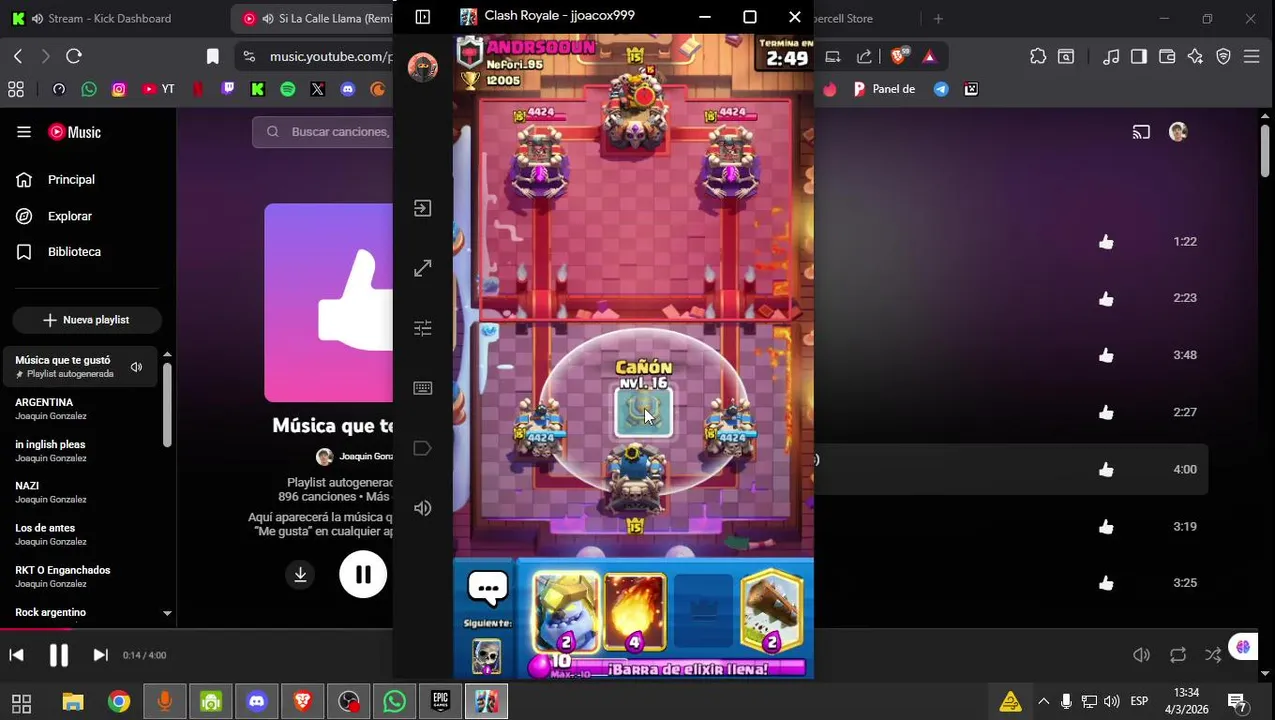Click the Nueva playlist button
The height and width of the screenshot is (720, 1275).
point(87,320)
